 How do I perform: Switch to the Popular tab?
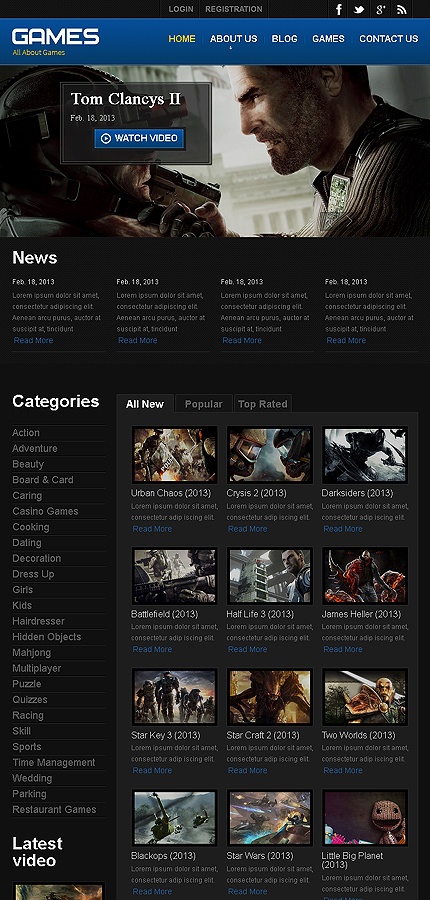coord(204,404)
